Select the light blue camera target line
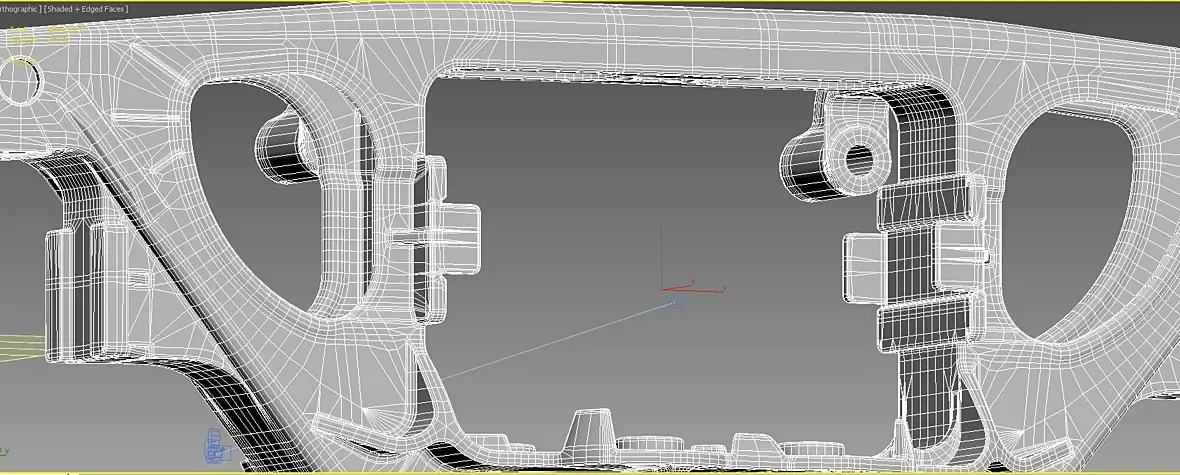The width and height of the screenshot is (1180, 475). point(555,342)
